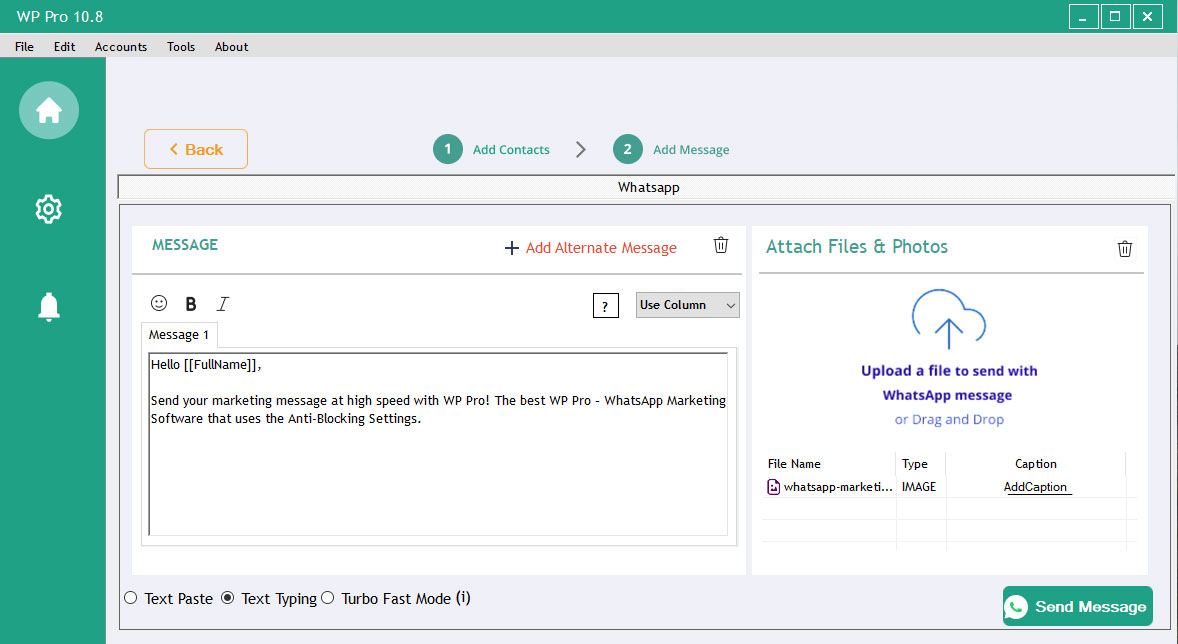Toggle italic formatting

click(x=222, y=304)
